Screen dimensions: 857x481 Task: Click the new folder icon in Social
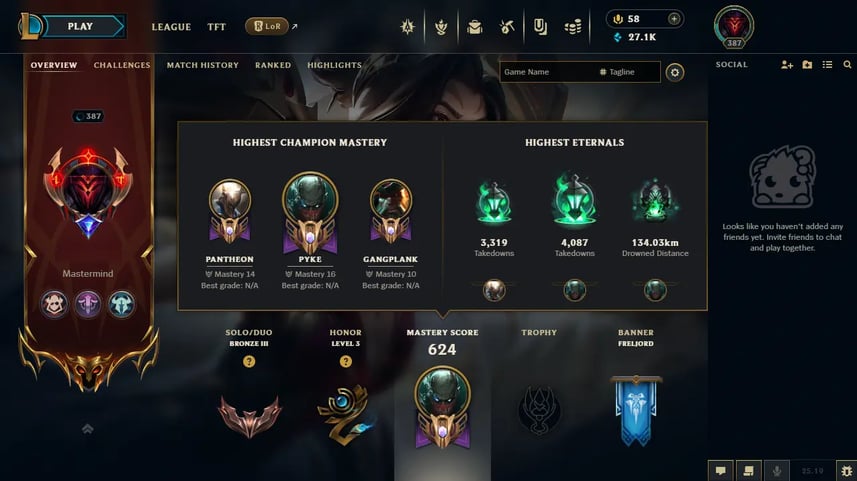coord(807,64)
